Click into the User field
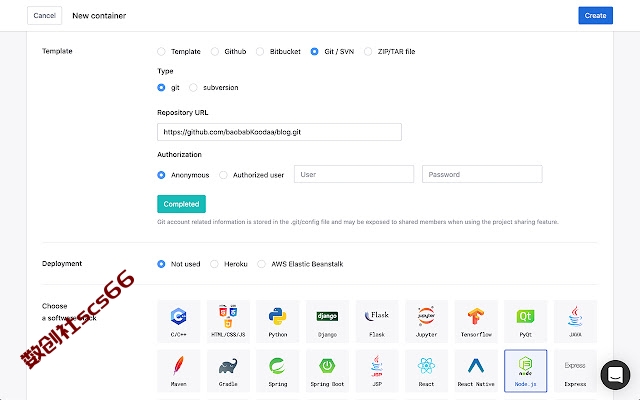The width and height of the screenshot is (640, 400). 354,174
